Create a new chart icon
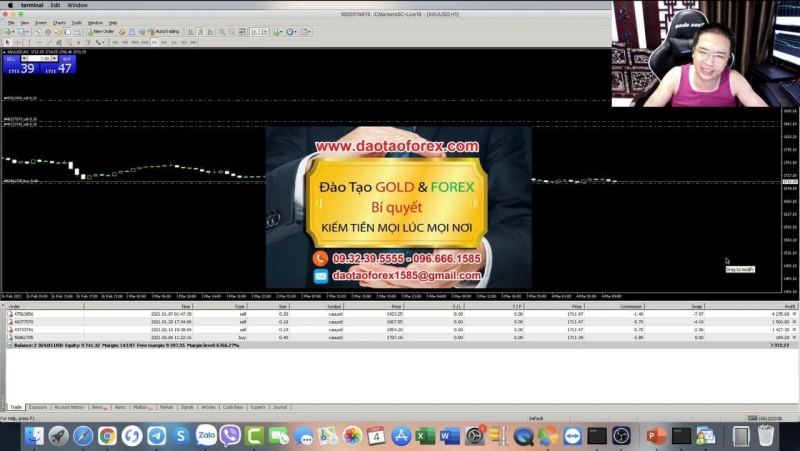 click(x=8, y=32)
